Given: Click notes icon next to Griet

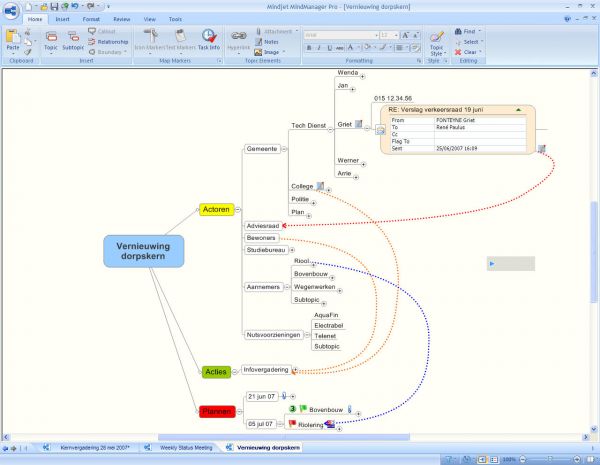Looking at the screenshot, I should click(359, 124).
